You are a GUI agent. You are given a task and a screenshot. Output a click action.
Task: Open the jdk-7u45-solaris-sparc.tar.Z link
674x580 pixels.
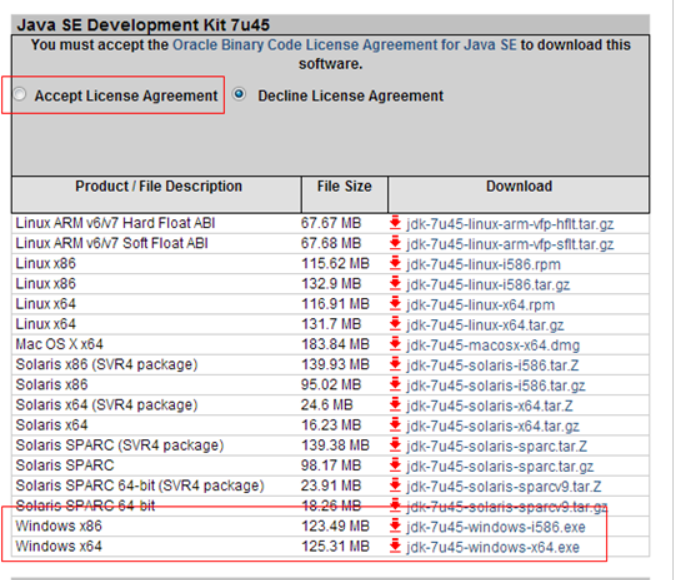point(496,447)
